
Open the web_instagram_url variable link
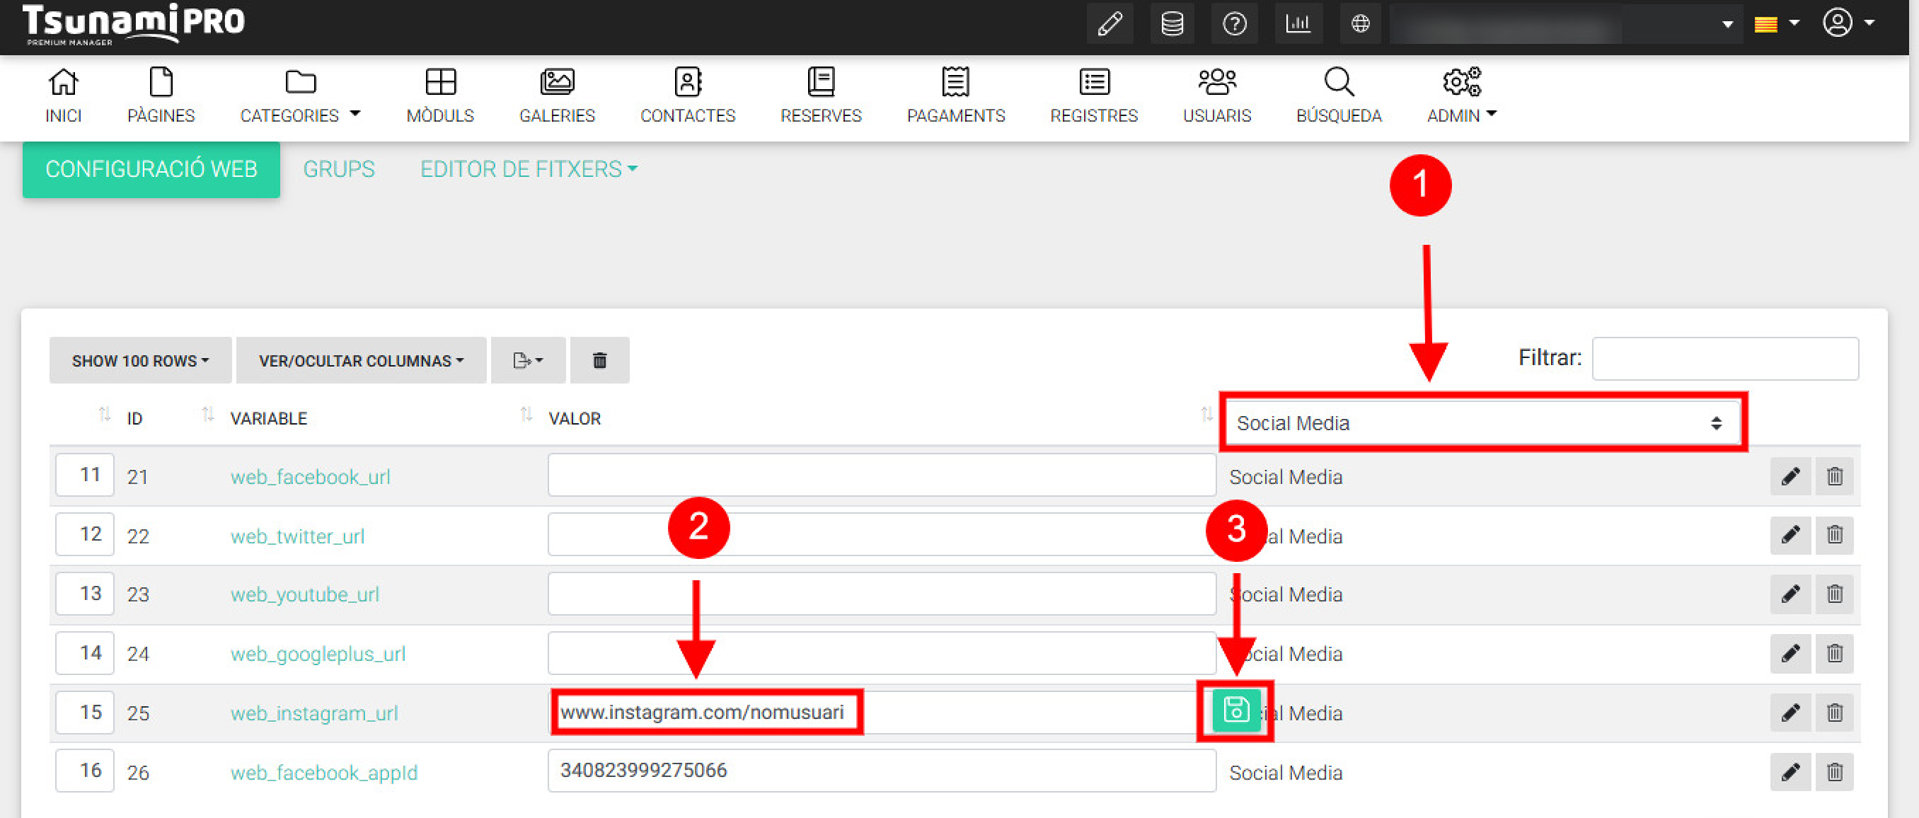click(x=314, y=713)
